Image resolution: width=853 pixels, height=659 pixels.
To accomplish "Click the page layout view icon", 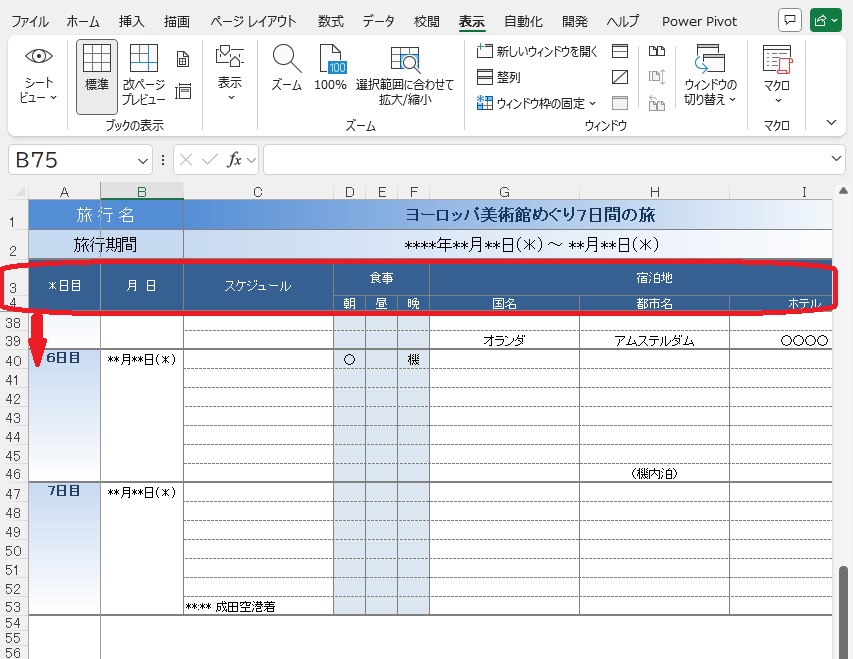I will [183, 60].
